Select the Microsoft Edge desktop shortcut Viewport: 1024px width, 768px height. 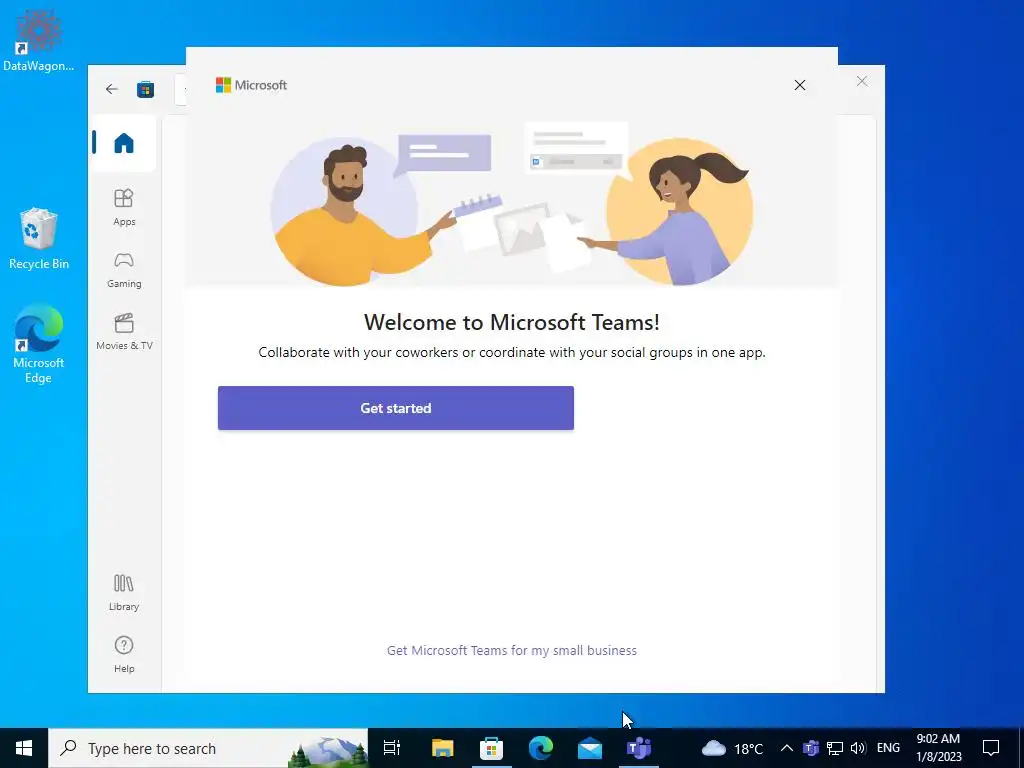pyautogui.click(x=39, y=344)
